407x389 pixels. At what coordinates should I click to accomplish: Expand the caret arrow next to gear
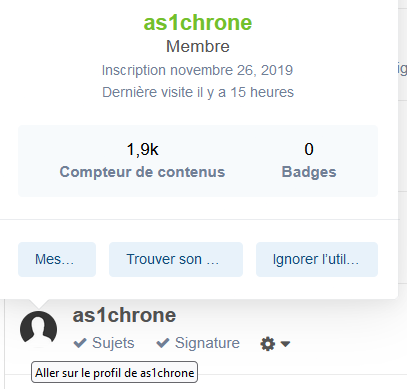click(285, 344)
